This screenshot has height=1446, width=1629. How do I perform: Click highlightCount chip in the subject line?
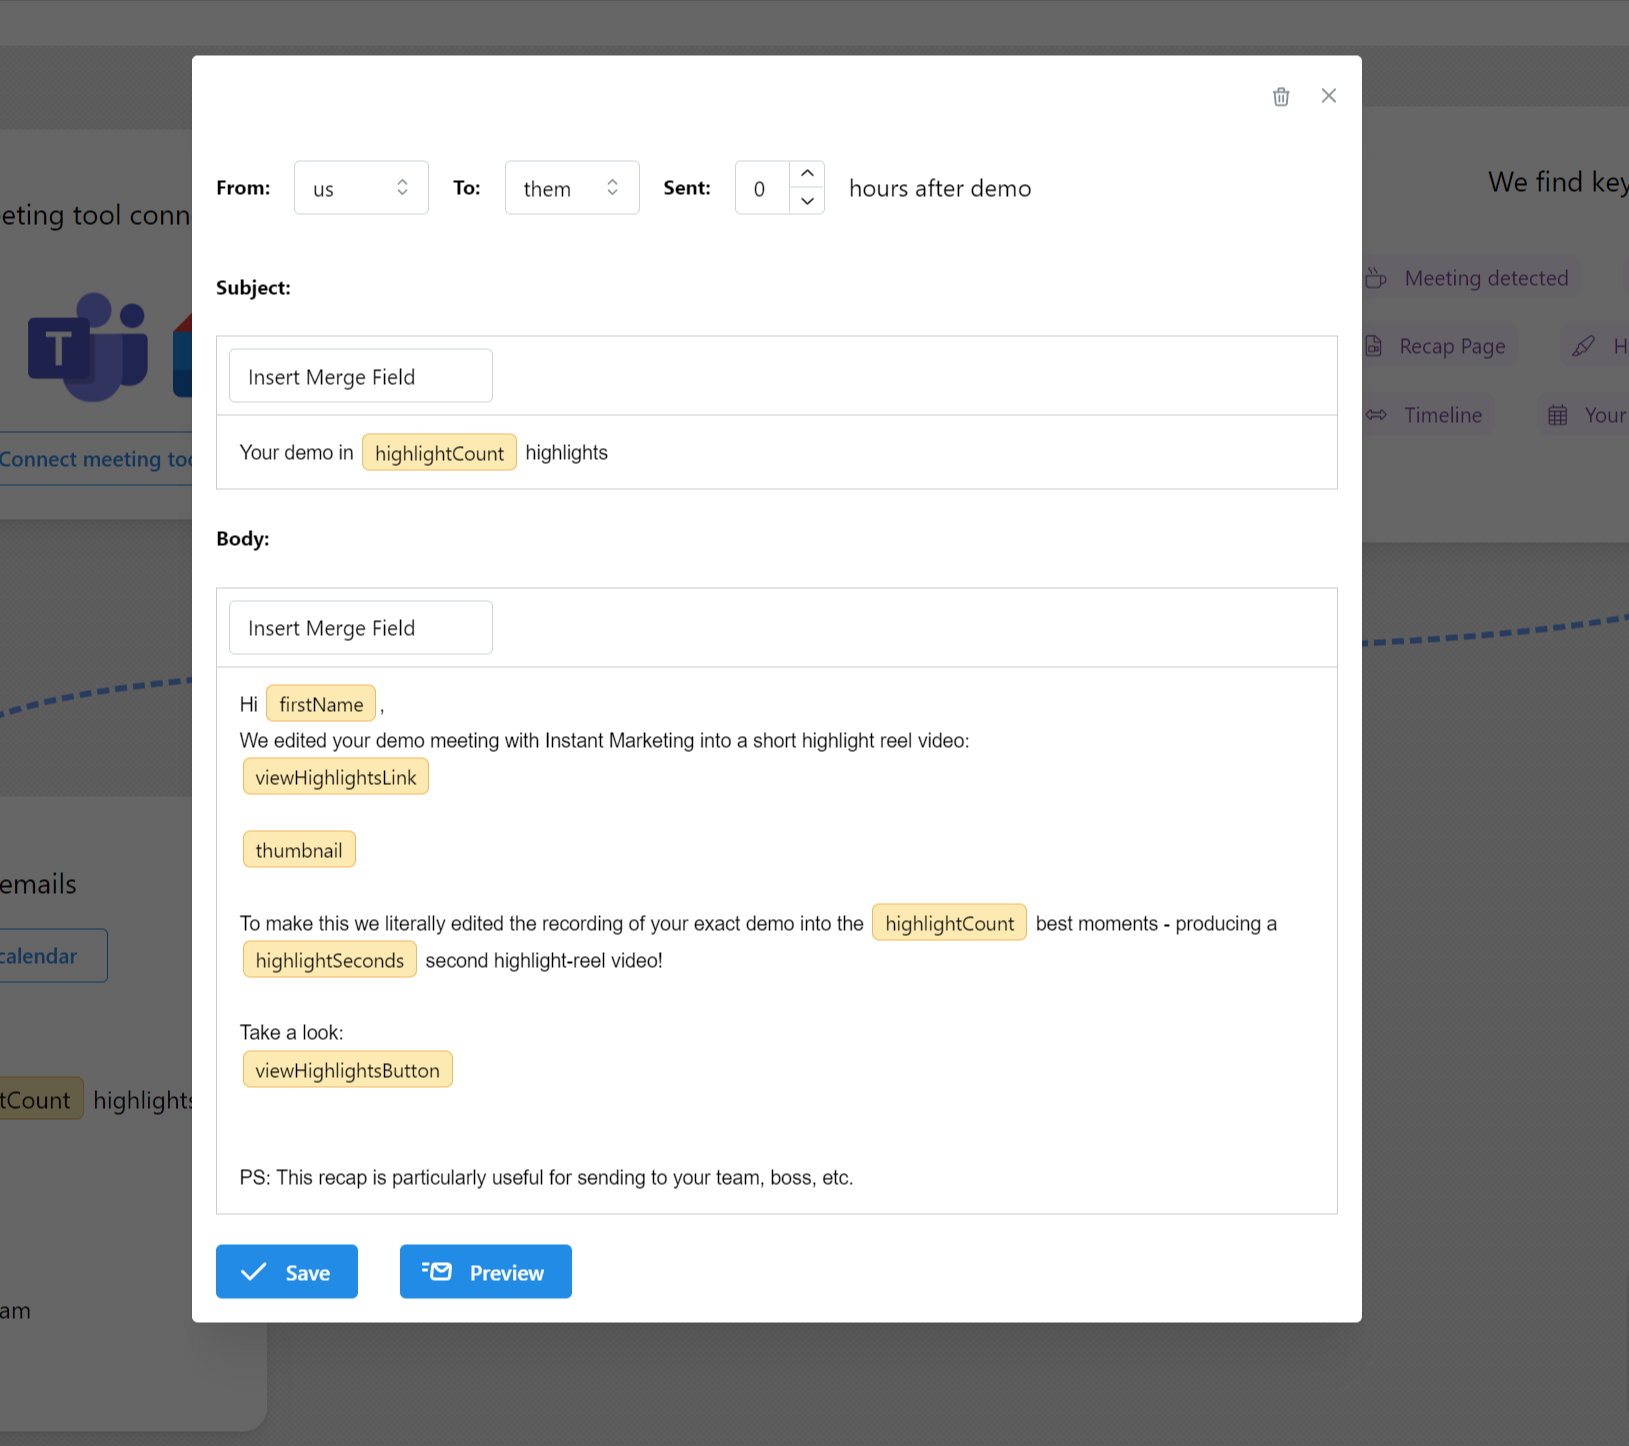click(438, 452)
